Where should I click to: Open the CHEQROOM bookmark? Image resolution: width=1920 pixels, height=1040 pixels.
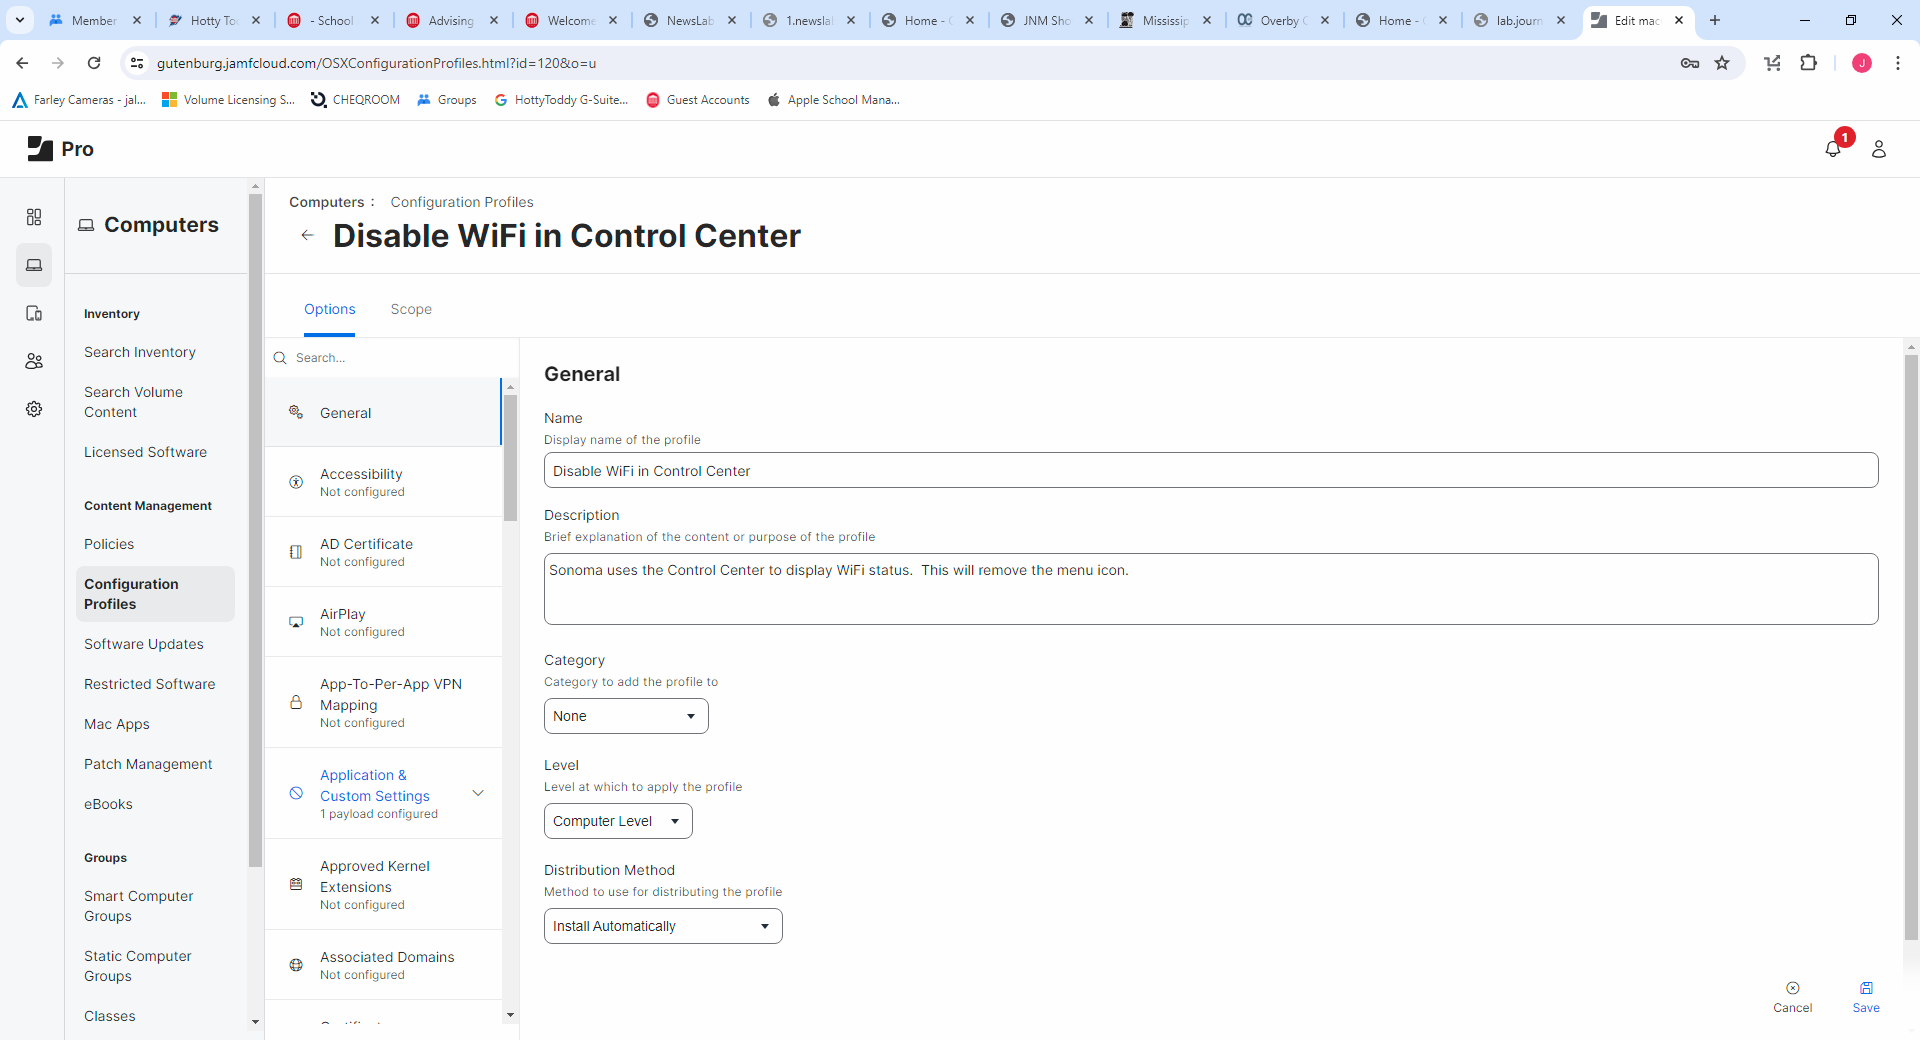tap(355, 100)
